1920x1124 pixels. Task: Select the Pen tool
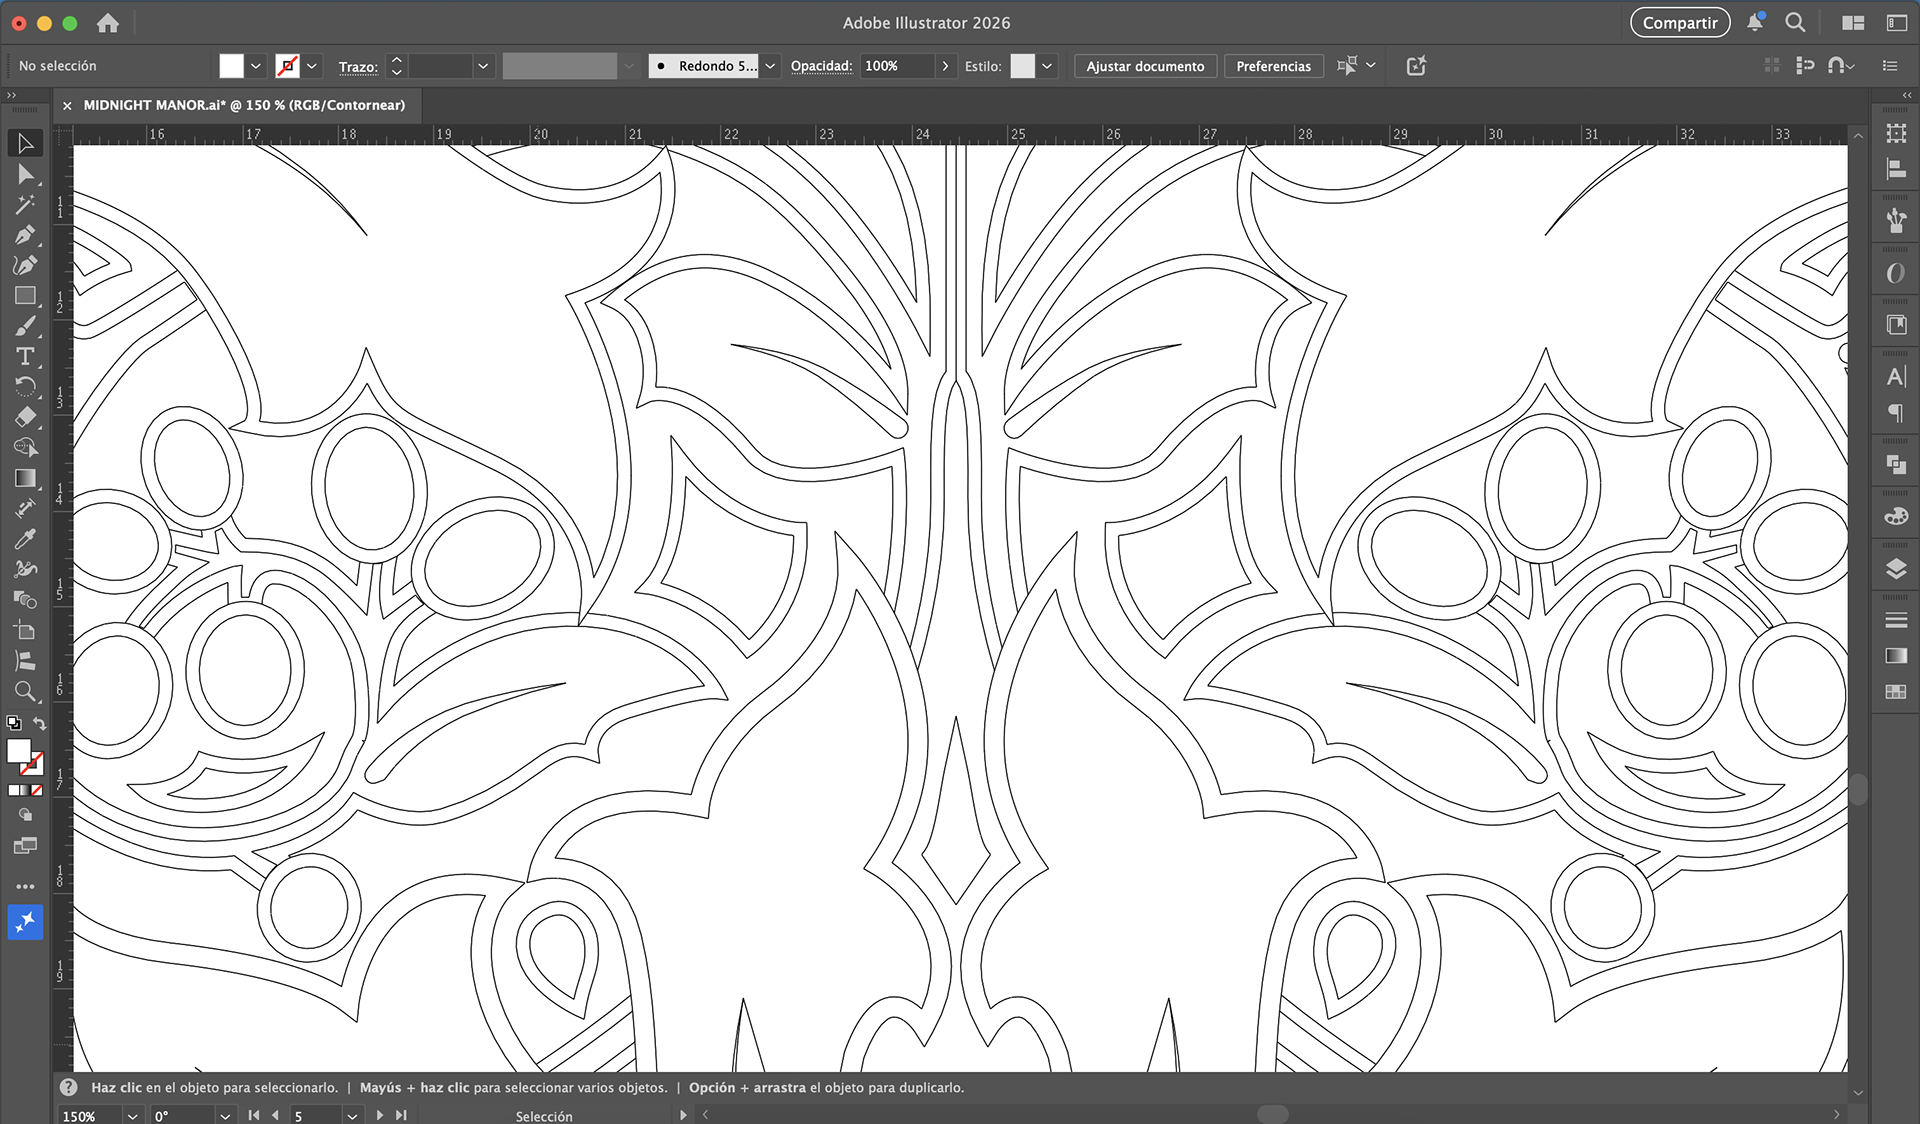25,235
